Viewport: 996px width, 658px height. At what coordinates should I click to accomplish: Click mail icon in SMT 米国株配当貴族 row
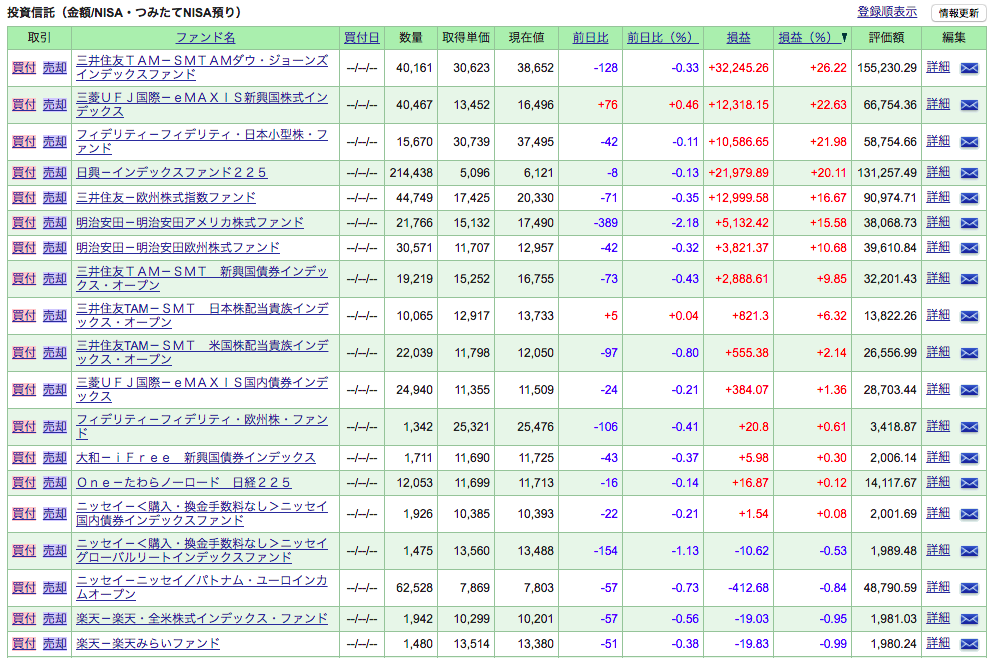point(969,353)
